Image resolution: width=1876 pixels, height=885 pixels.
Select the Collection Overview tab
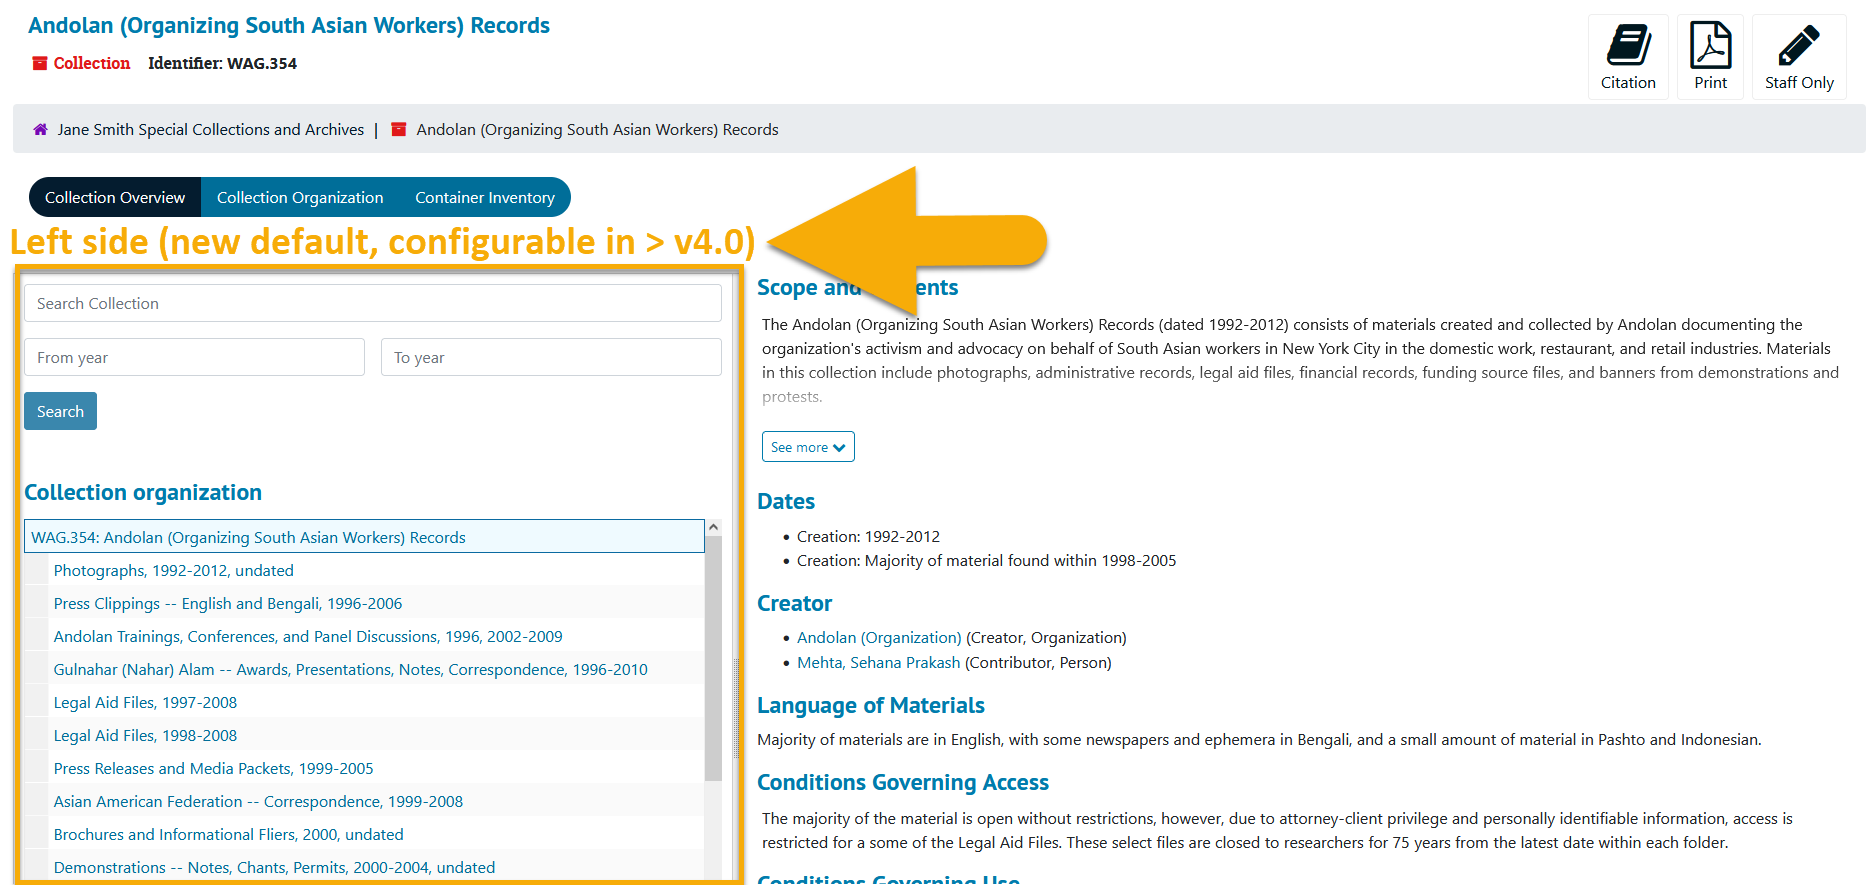pyautogui.click(x=115, y=198)
